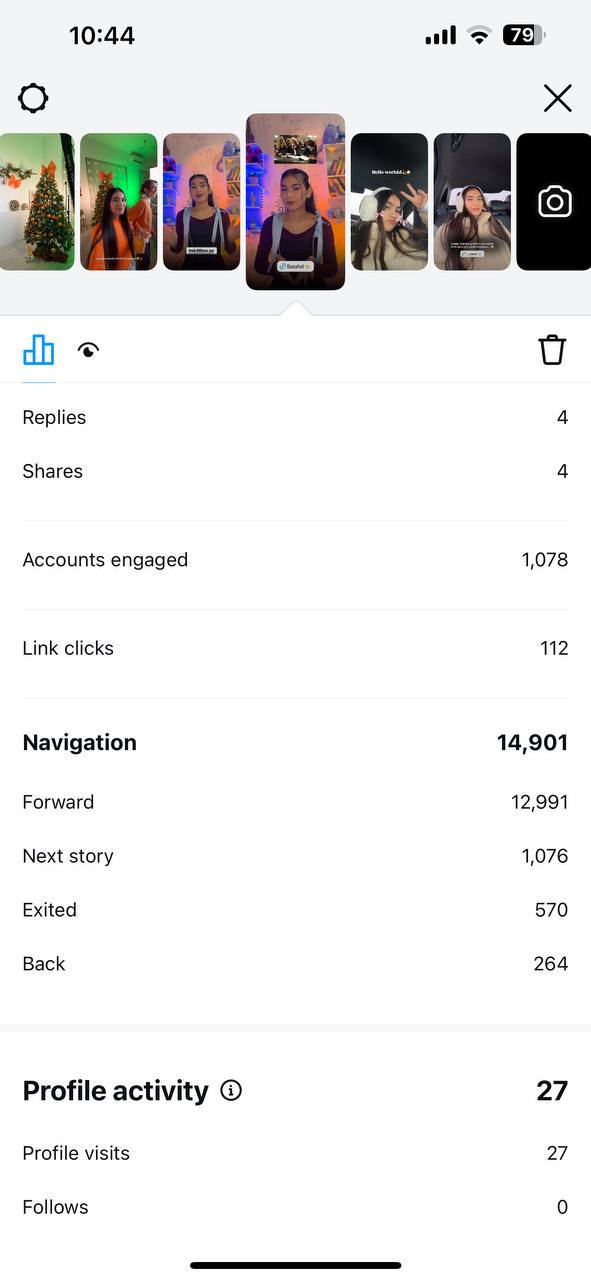This screenshot has width=591, height=1280.
Task: Delete the story with trash icon
Action: click(552, 350)
